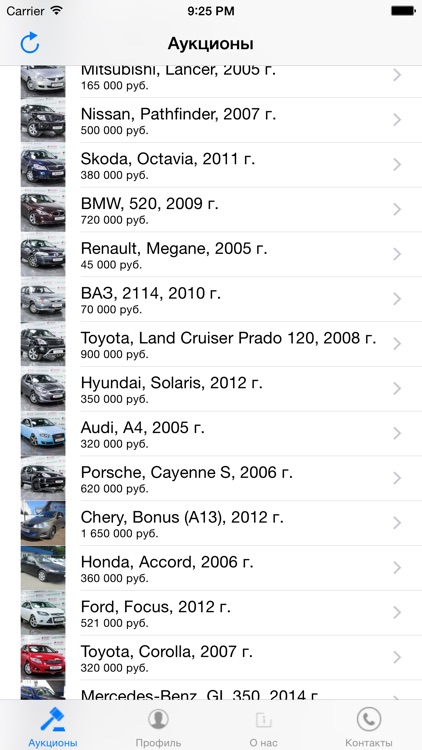View the Mitsubishi Lancer car photo
The image size is (422, 750).
coord(43,81)
